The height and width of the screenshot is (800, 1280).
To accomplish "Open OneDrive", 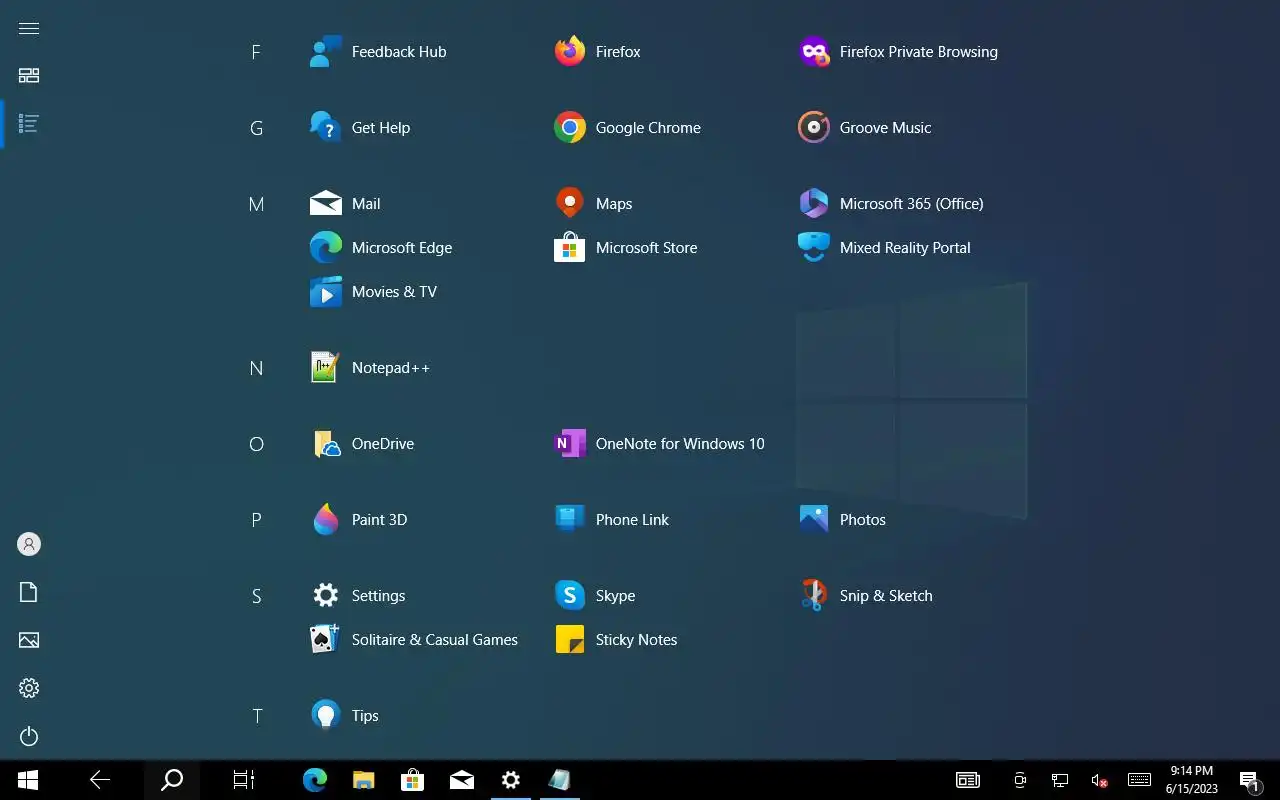I will (362, 444).
